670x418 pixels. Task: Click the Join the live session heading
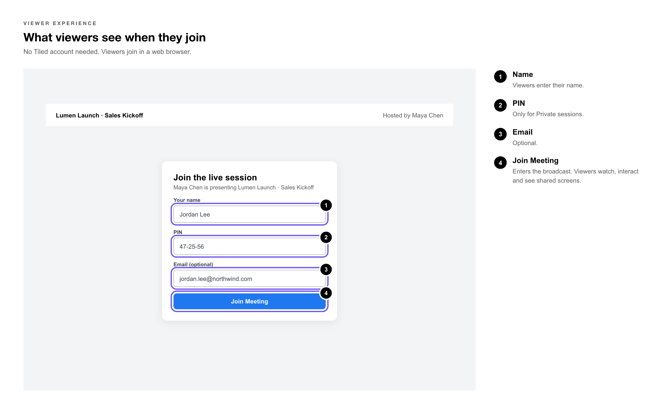215,177
